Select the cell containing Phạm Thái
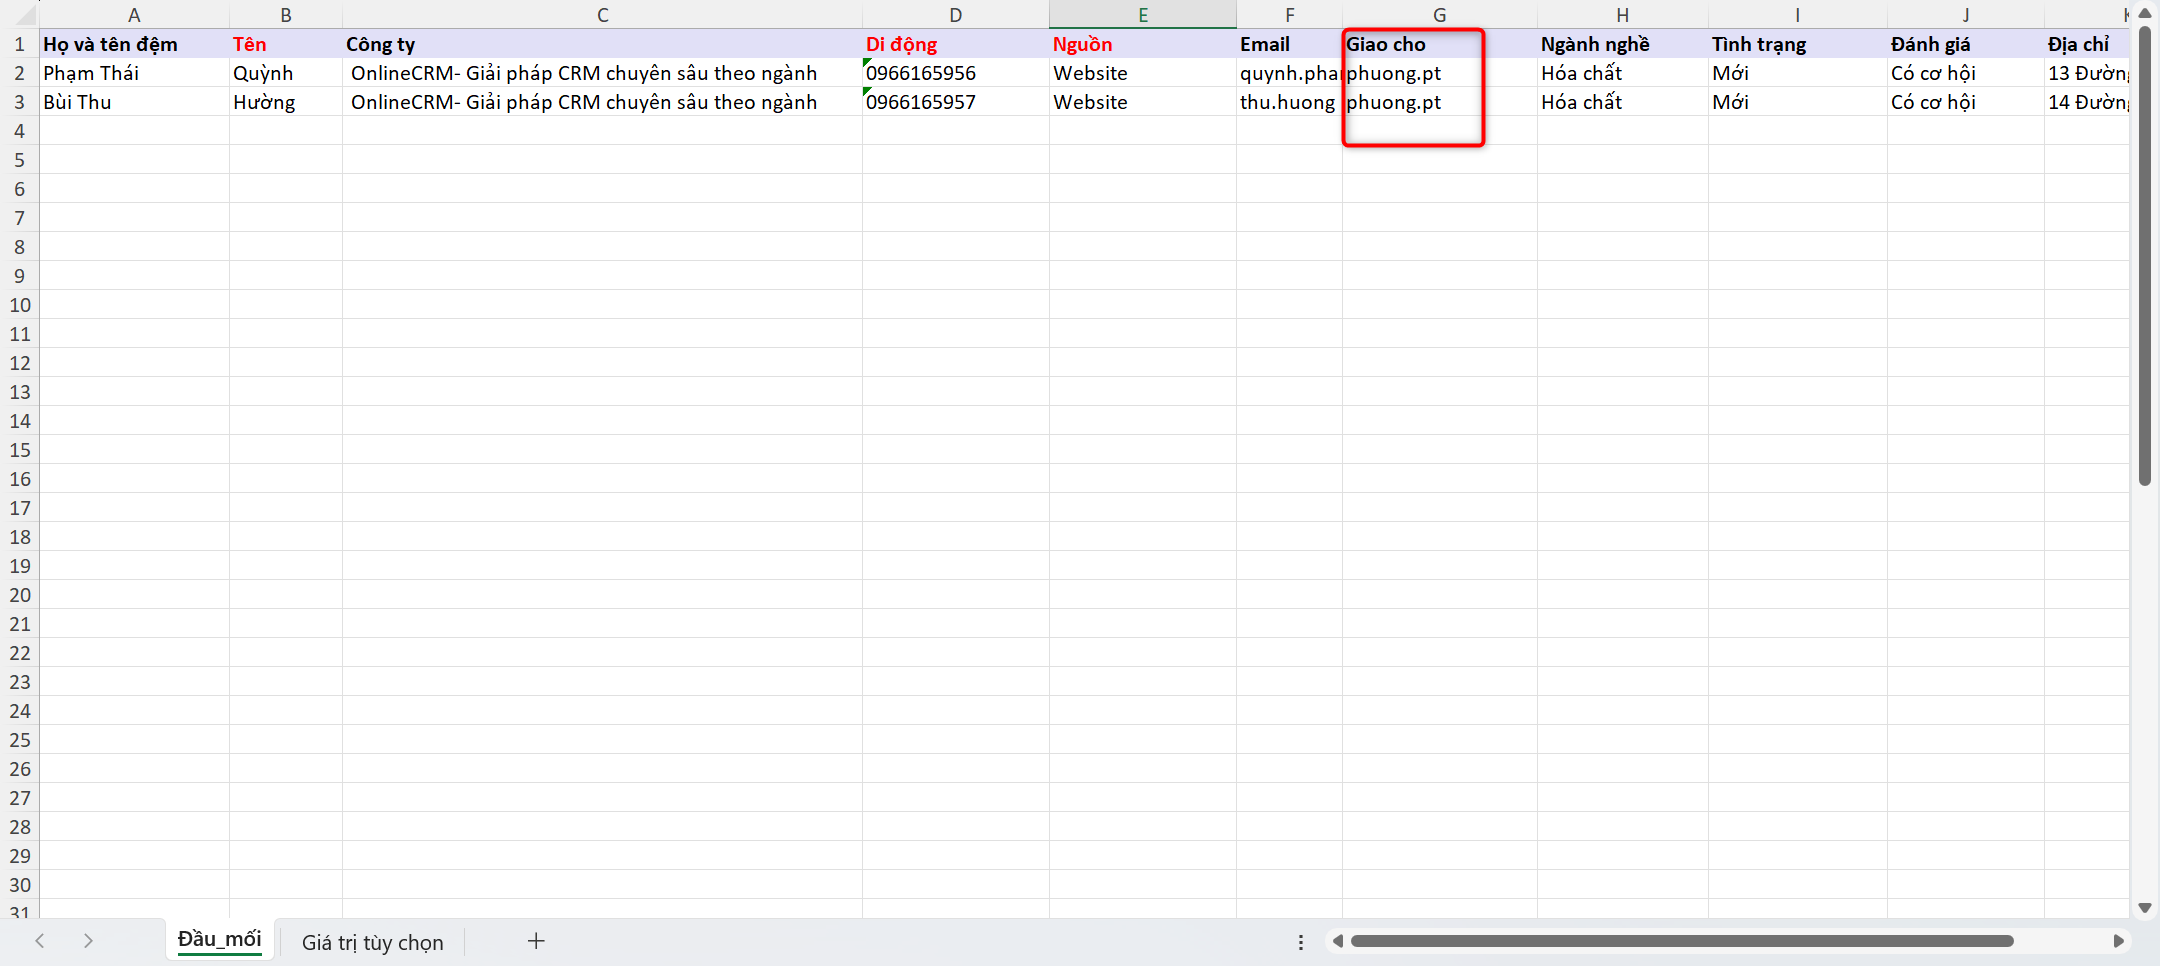The height and width of the screenshot is (966, 2160). [x=134, y=73]
